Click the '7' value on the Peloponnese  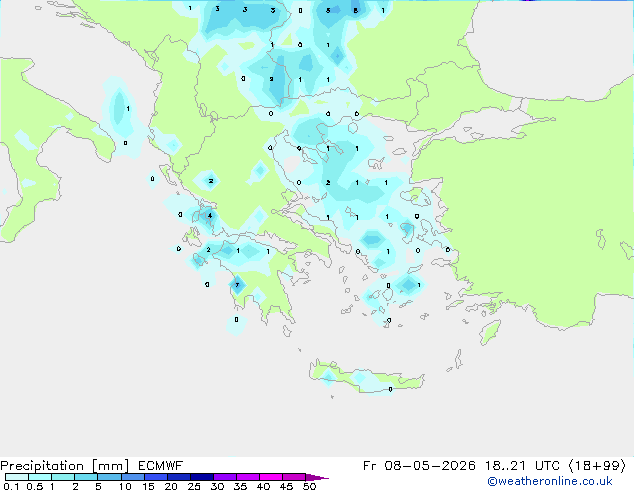coord(237,285)
